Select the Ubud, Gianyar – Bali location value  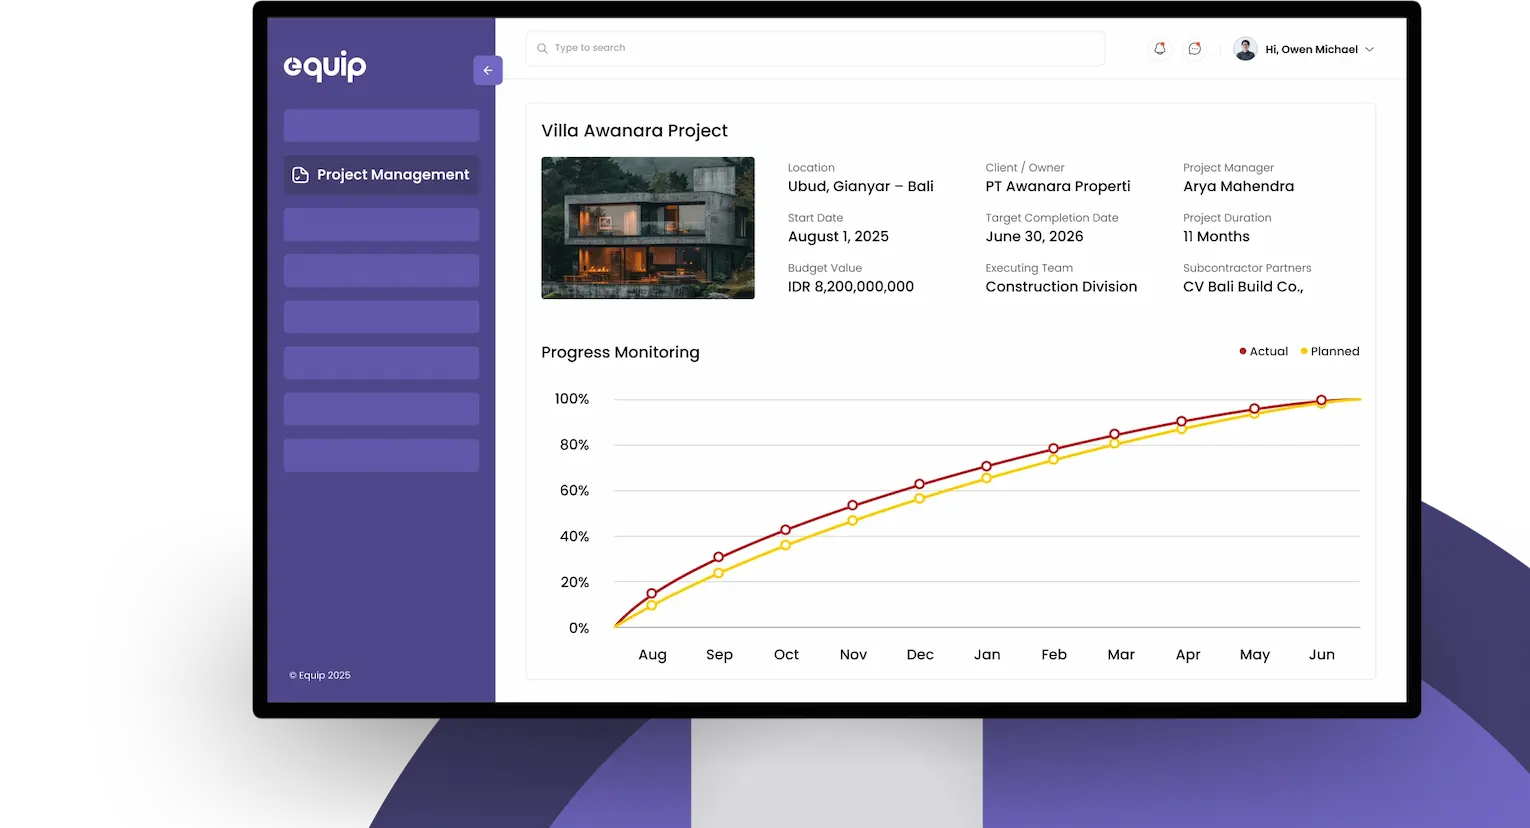click(x=860, y=186)
